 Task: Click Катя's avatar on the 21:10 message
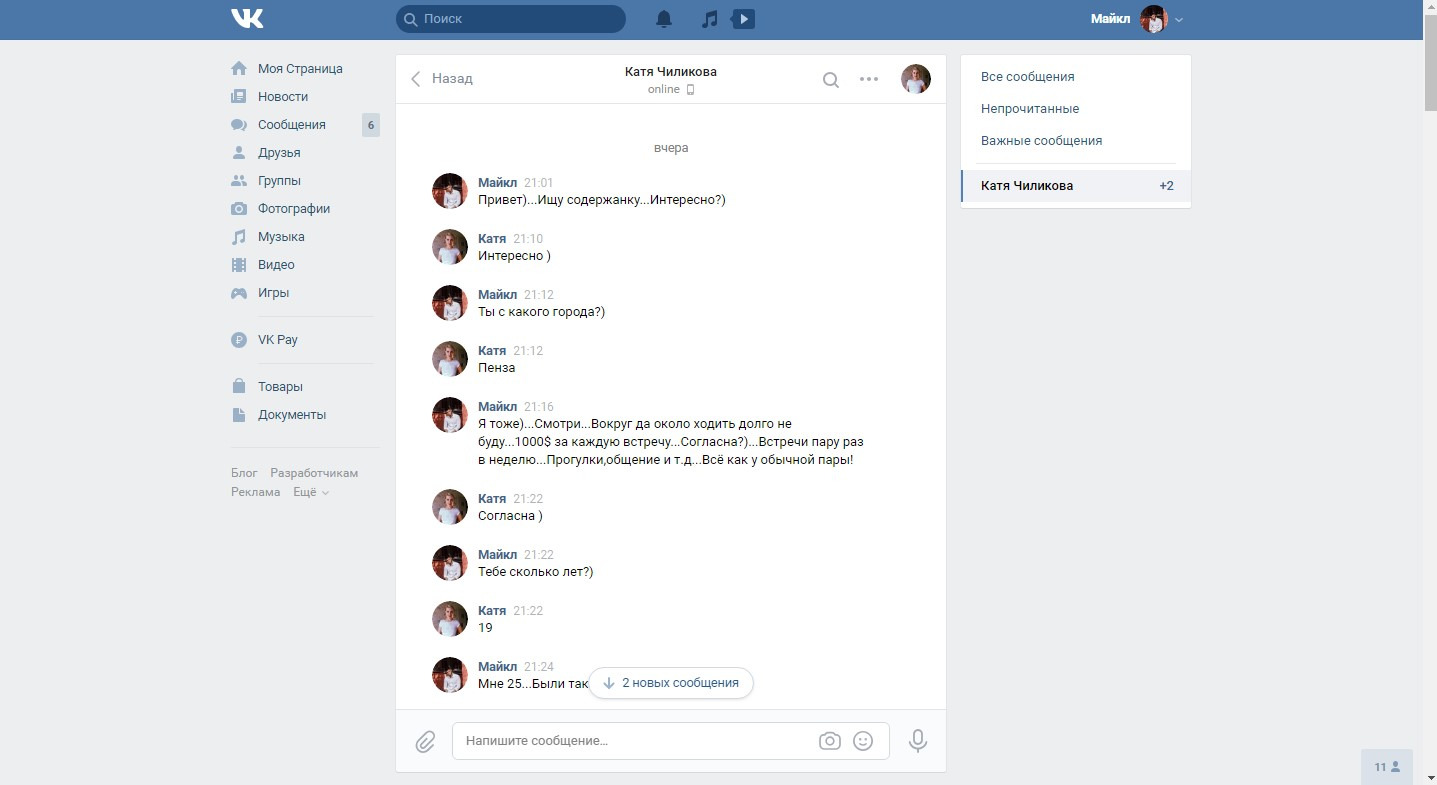click(x=450, y=247)
